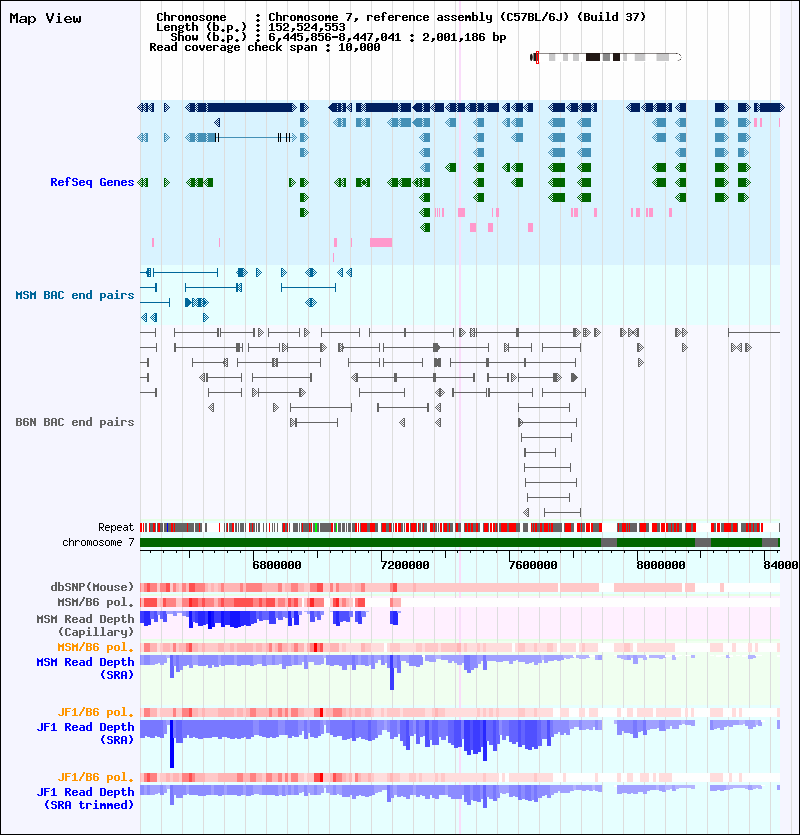Click the 6800000 ruler position

(x=276, y=565)
